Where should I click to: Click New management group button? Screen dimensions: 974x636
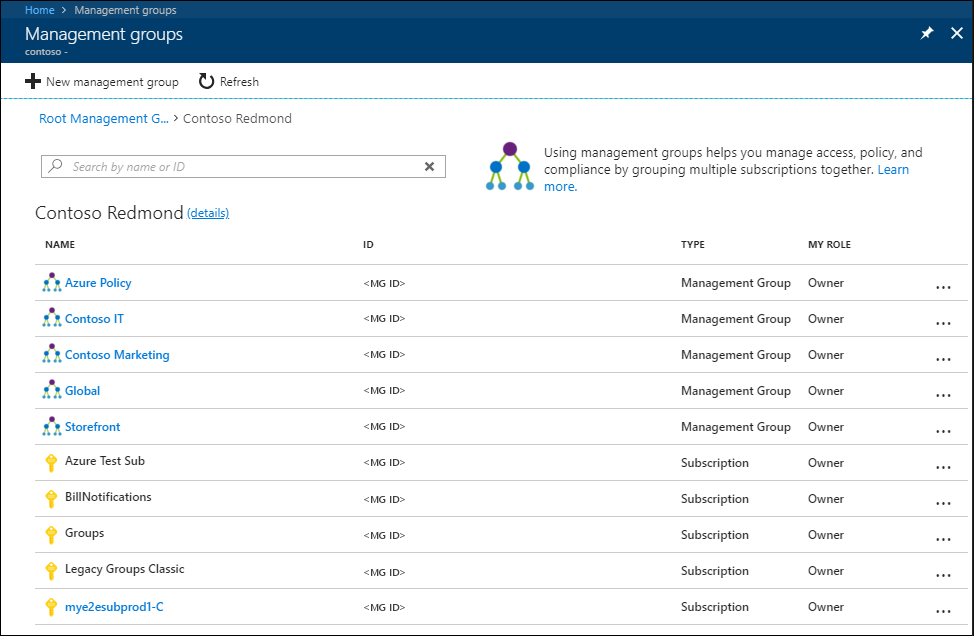point(102,81)
